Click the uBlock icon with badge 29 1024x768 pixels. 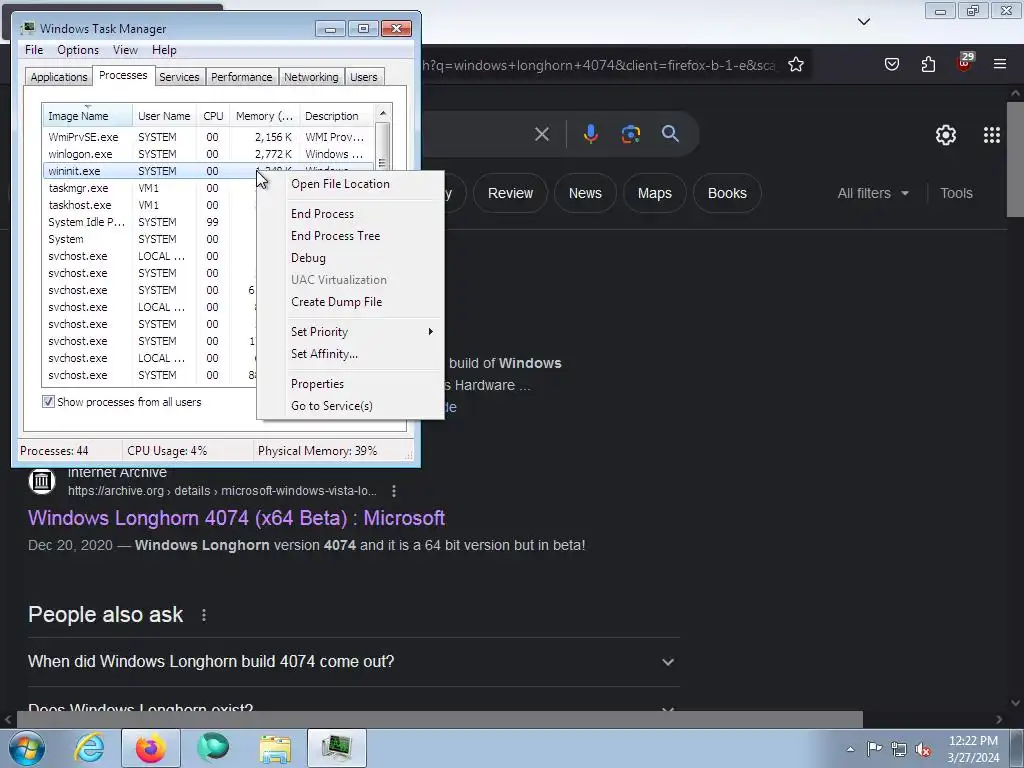[965, 62]
